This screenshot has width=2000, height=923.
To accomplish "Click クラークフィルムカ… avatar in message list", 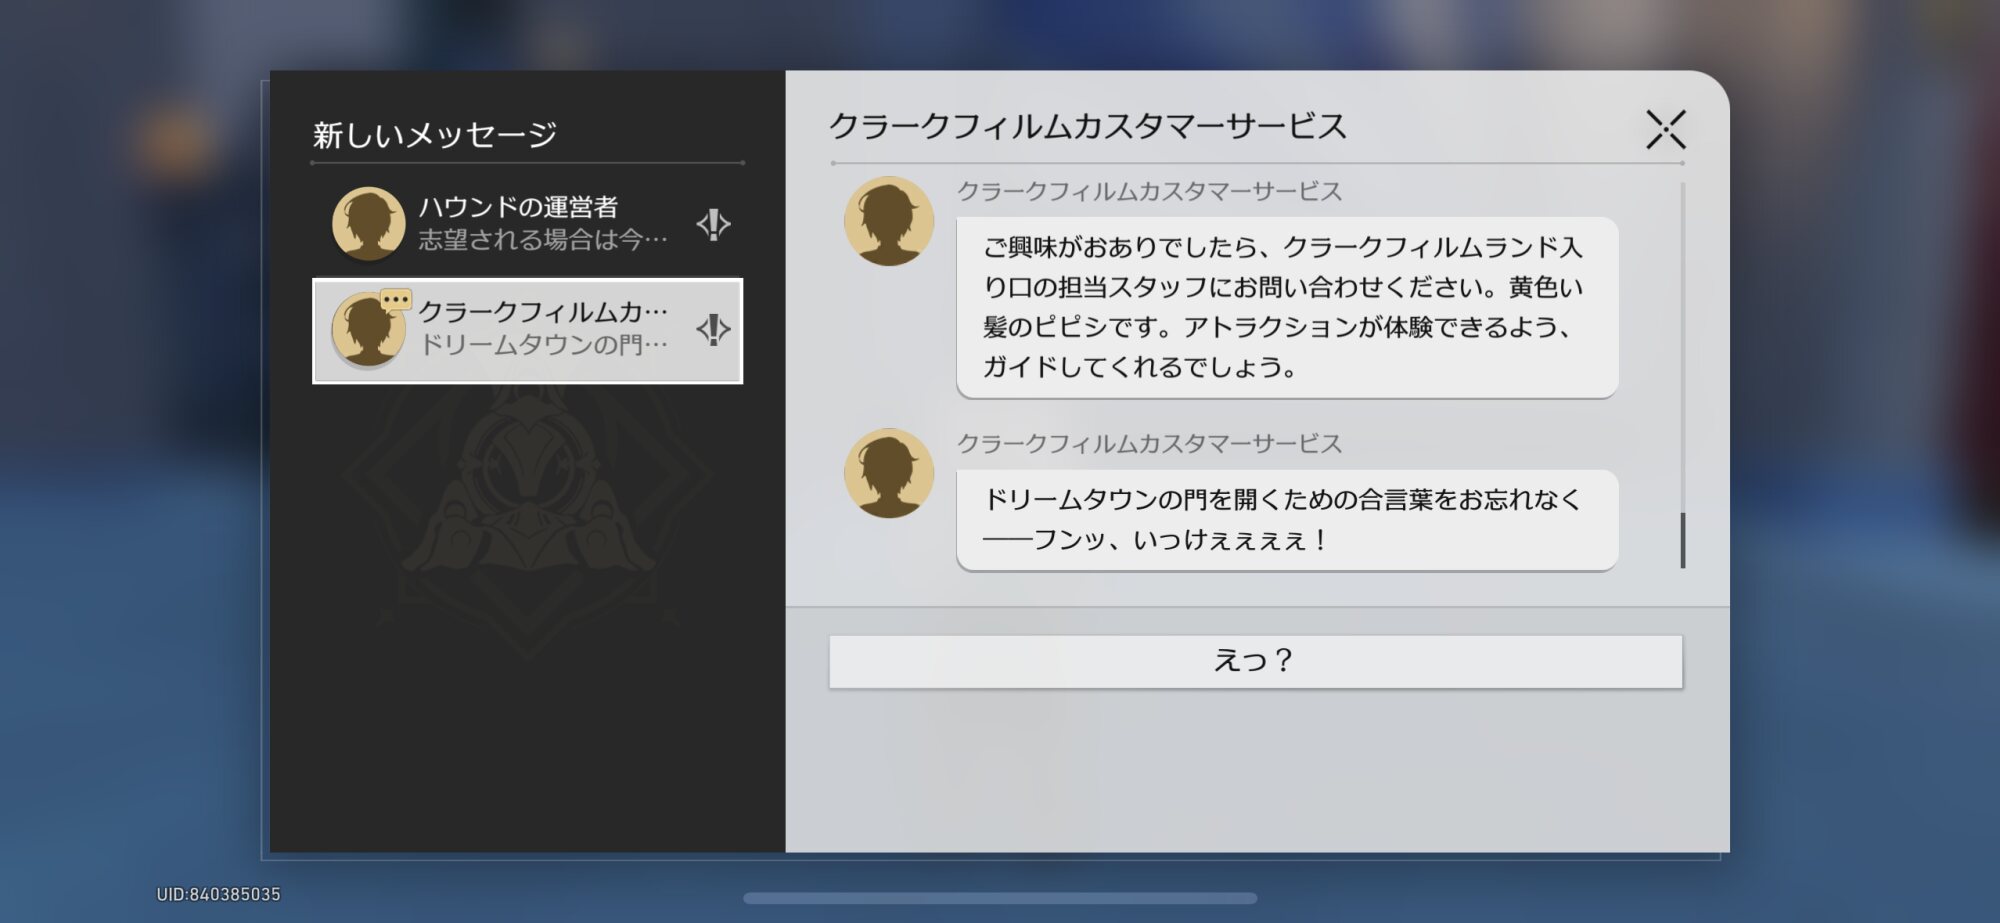I will click(368, 331).
